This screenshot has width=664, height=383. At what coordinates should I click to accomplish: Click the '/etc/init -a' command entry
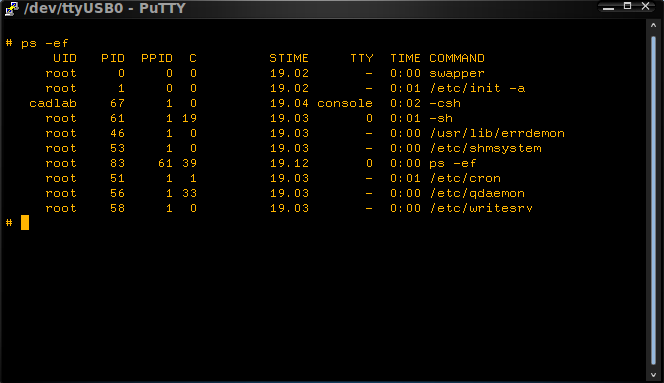click(x=477, y=88)
